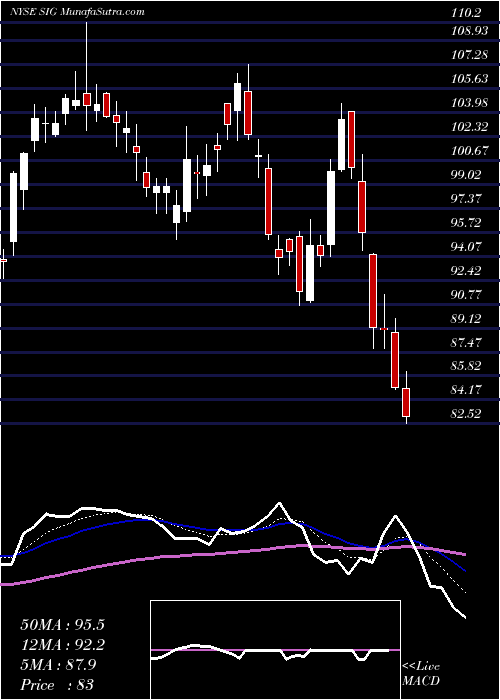Click the 50MA : 95.5 readout
500x700 pixels.
pos(62,625)
